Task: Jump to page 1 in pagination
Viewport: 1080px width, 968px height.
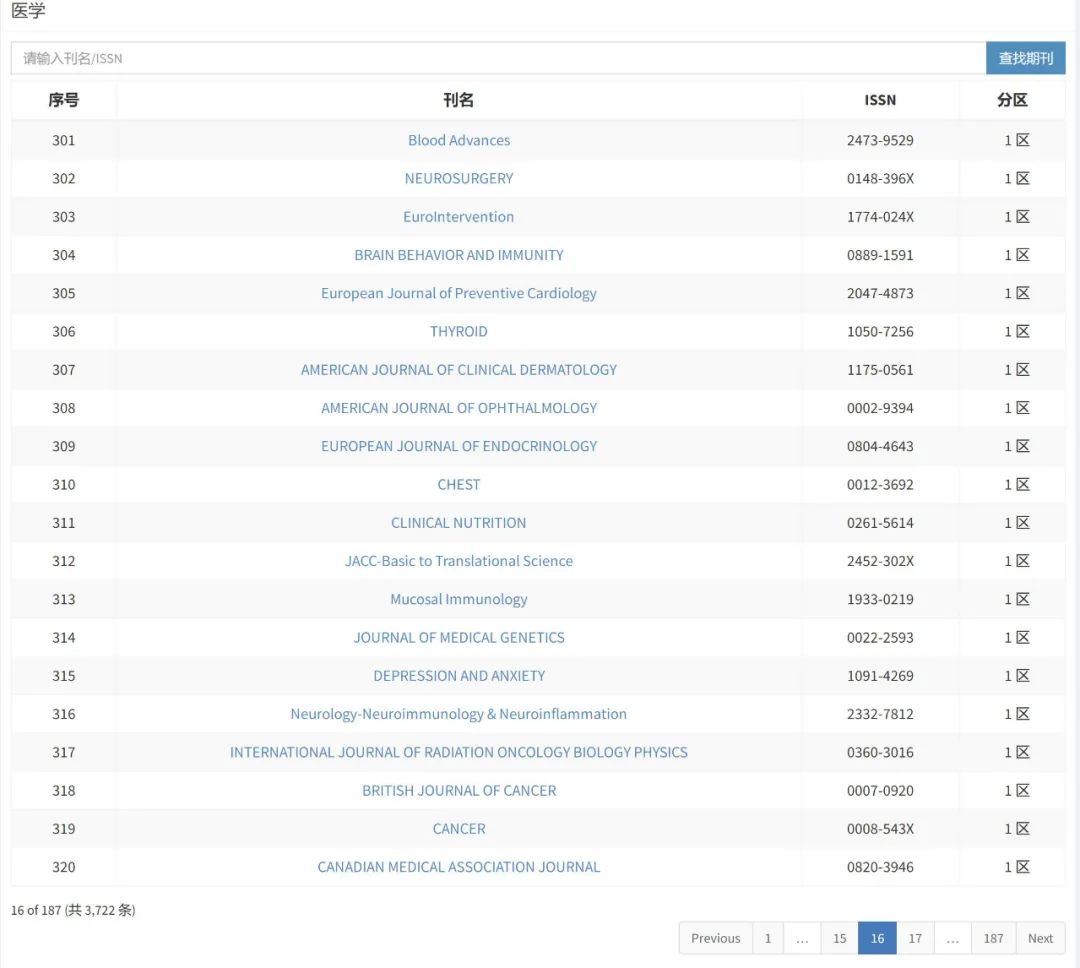Action: pyautogui.click(x=768, y=938)
